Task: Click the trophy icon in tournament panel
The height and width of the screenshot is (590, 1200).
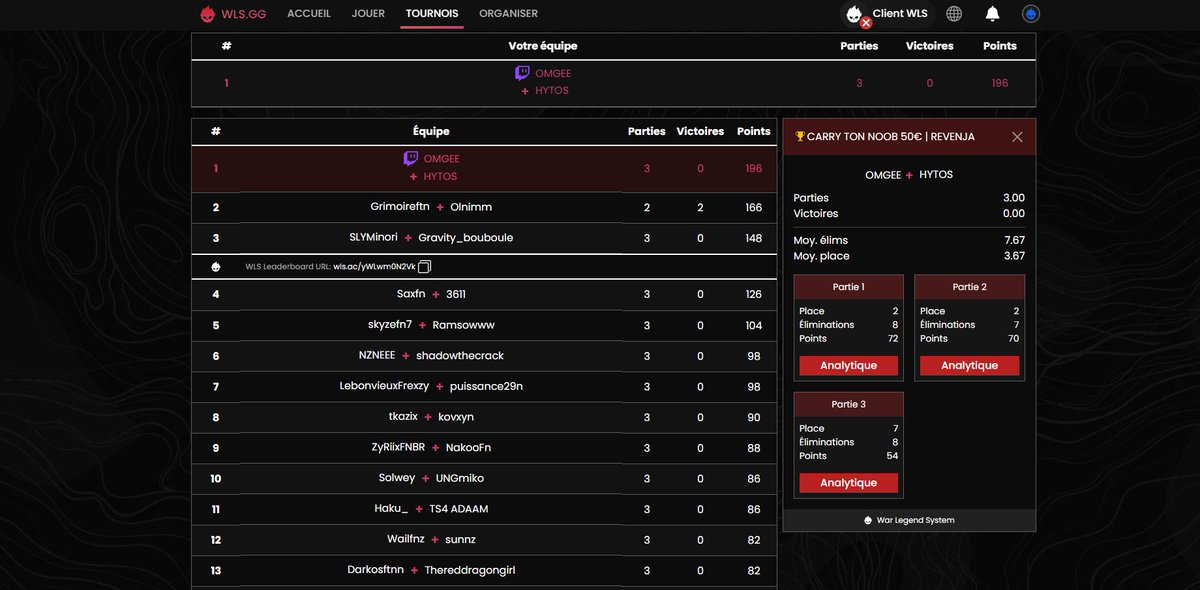Action: point(800,137)
